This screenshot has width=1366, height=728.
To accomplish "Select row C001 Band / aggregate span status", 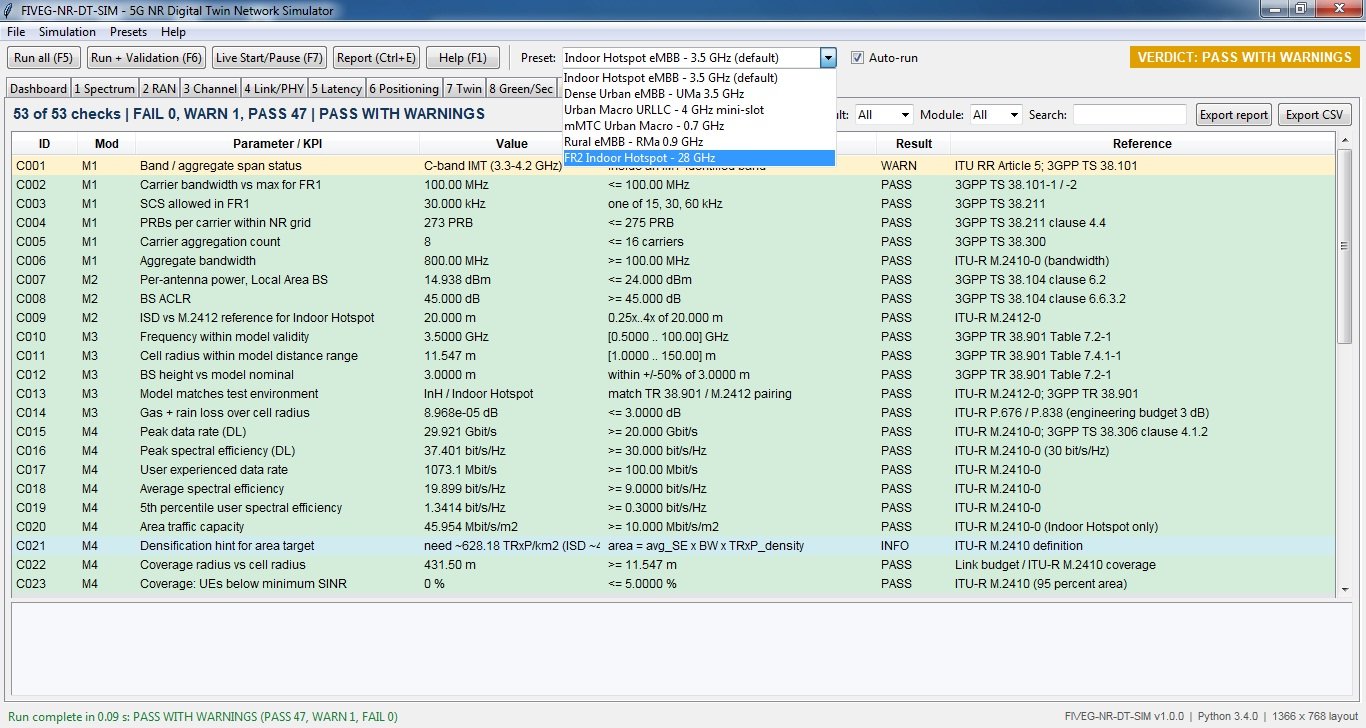I will [x=674, y=166].
